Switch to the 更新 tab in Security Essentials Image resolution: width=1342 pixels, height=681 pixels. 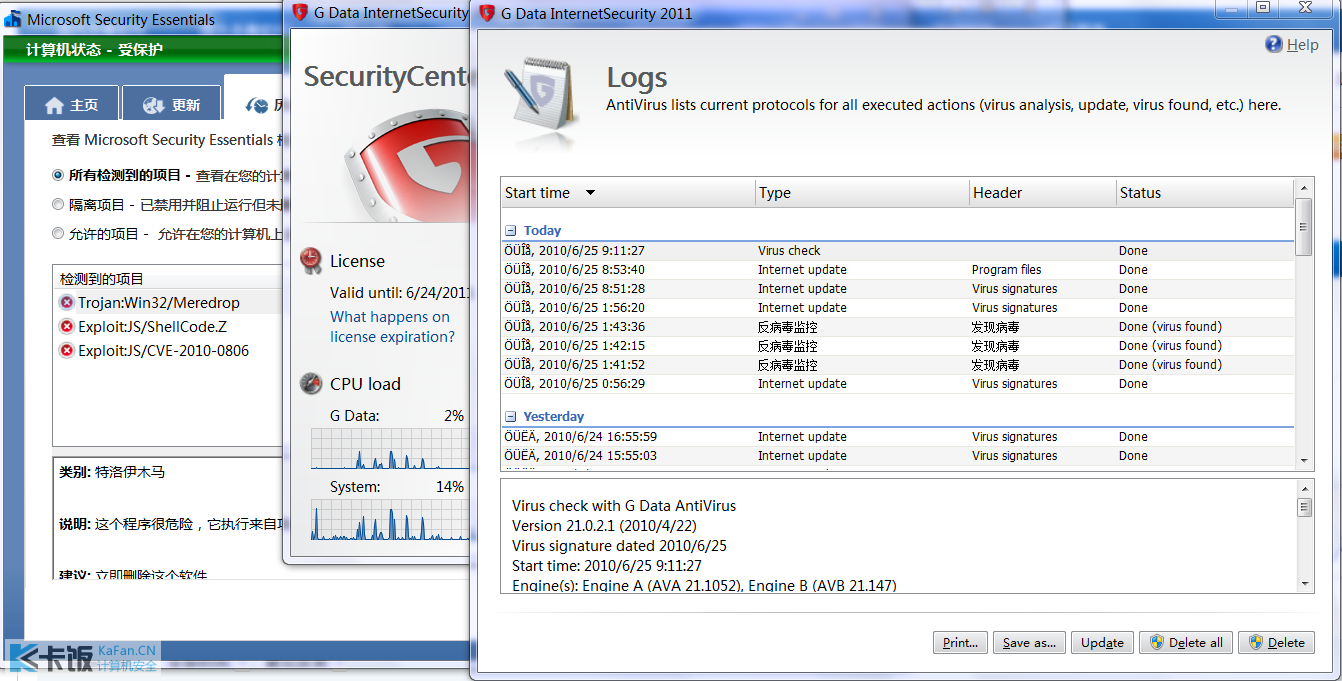pos(171,104)
